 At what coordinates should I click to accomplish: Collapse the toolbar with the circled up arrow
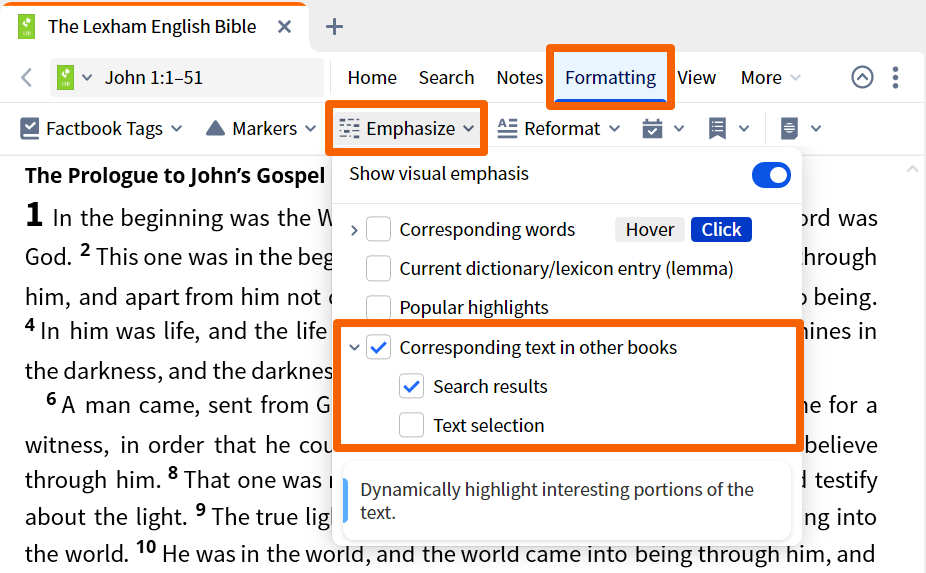862,77
